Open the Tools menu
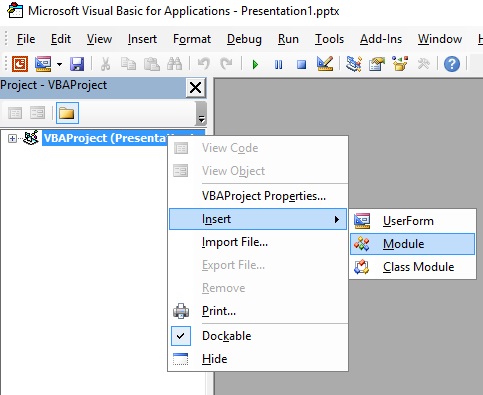This screenshot has width=483, height=395. (329, 39)
